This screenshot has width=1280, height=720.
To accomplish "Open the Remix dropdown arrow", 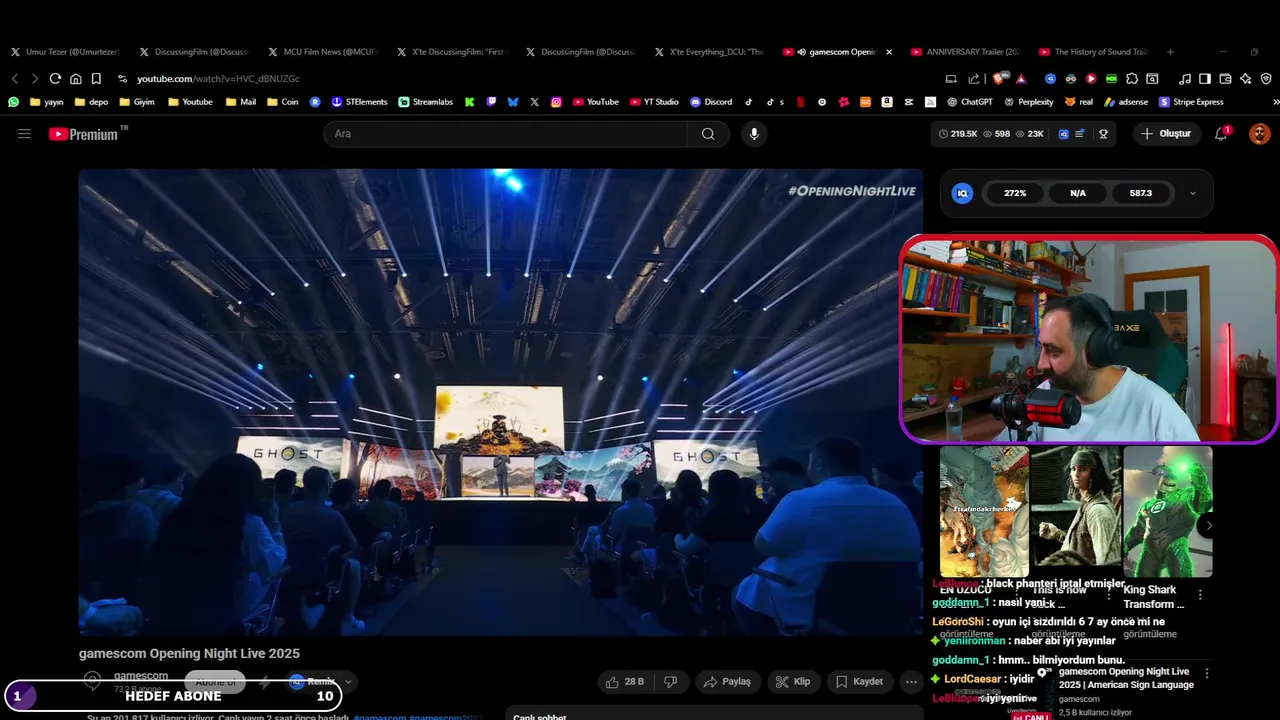I will pos(348,682).
